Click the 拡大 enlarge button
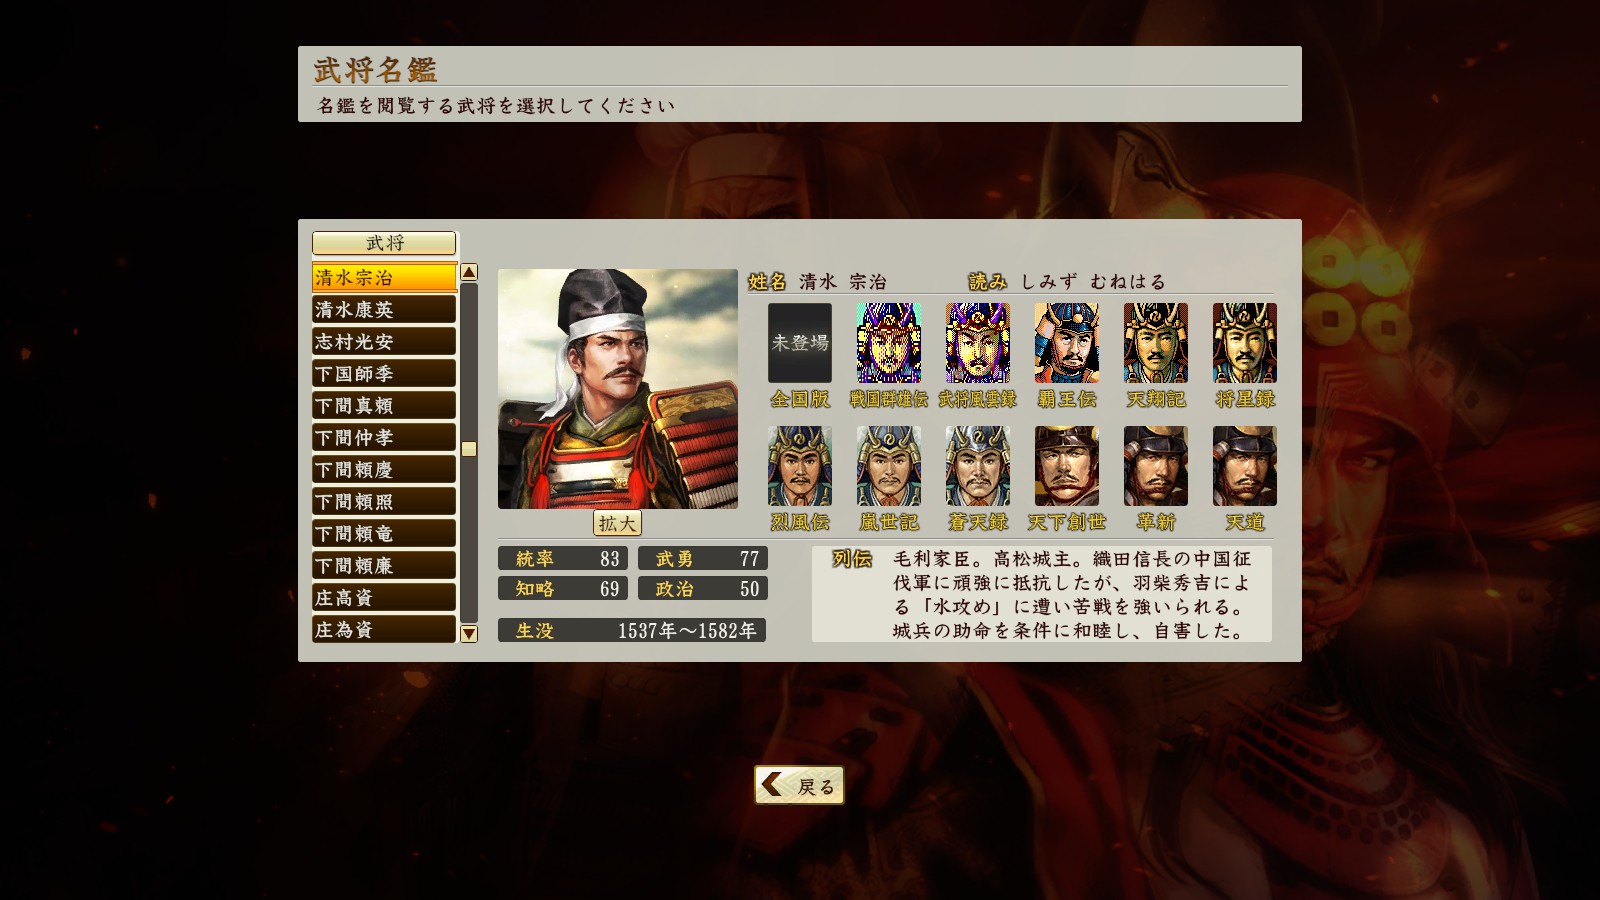Image resolution: width=1600 pixels, height=900 pixels. coord(617,523)
